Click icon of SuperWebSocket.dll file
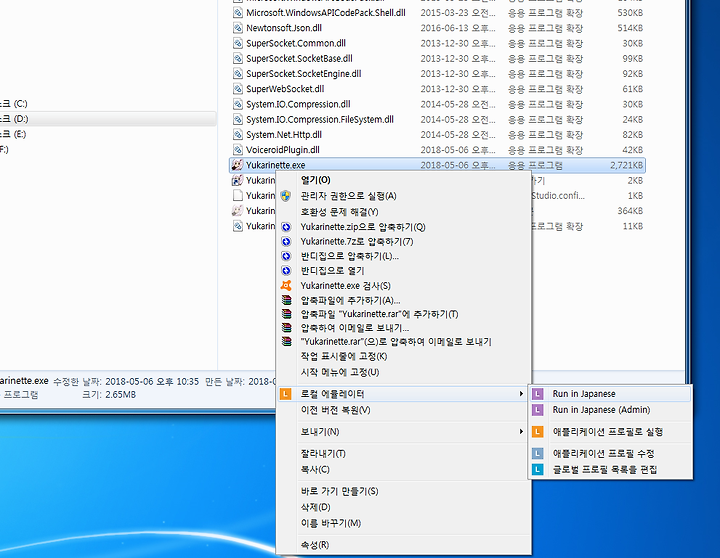 pyautogui.click(x=237, y=89)
